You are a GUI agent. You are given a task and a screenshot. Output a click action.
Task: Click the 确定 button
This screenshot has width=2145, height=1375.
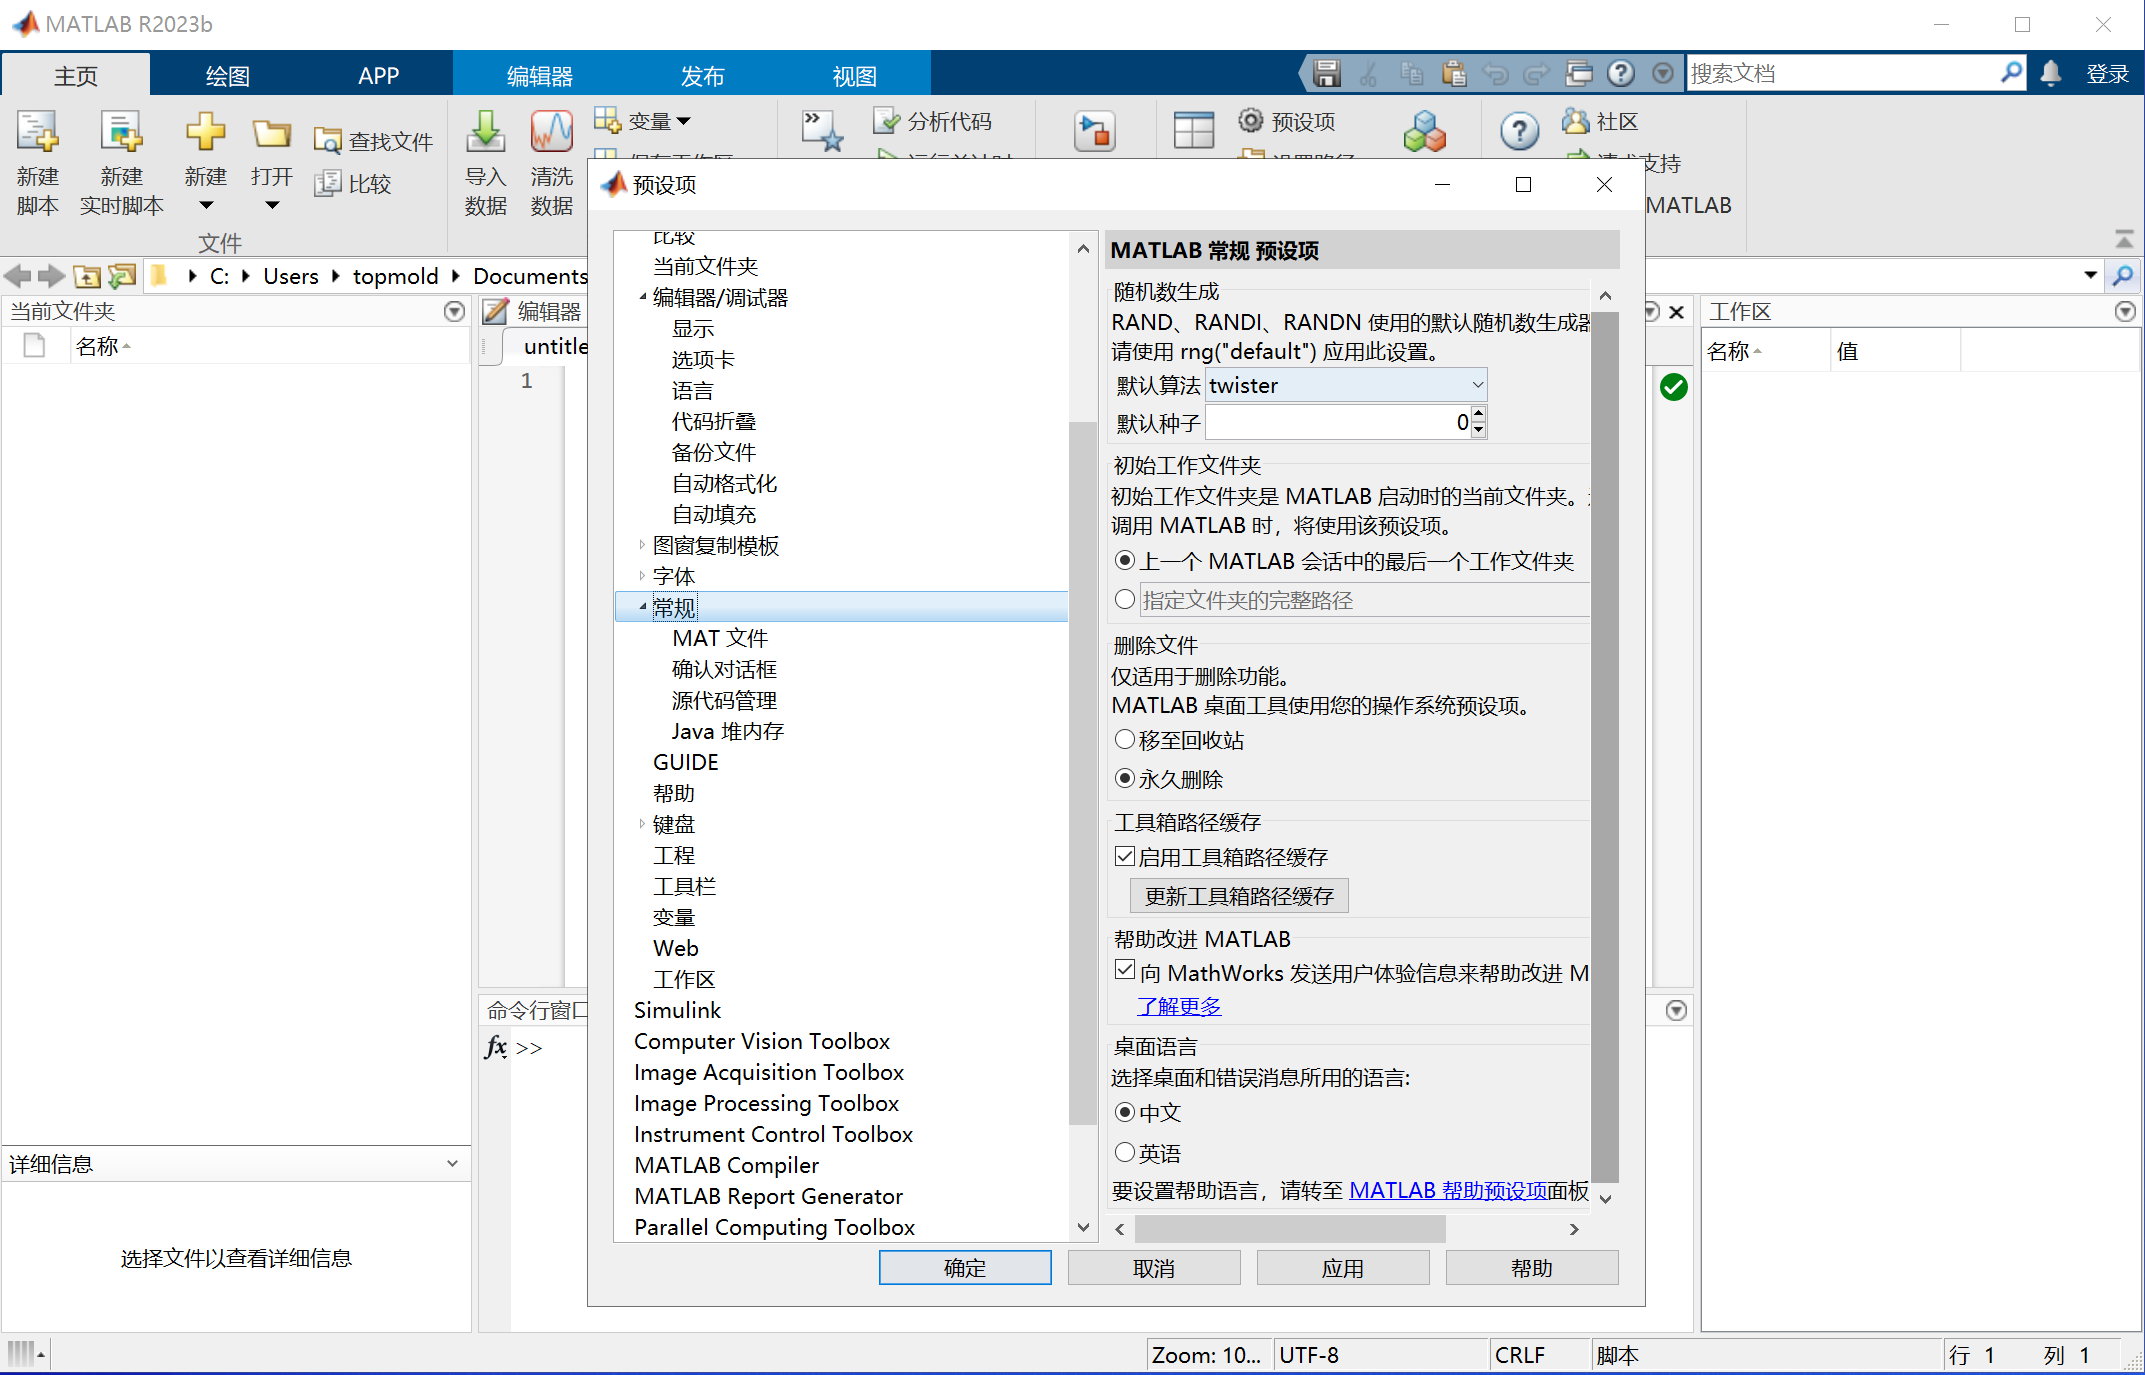pyautogui.click(x=965, y=1268)
